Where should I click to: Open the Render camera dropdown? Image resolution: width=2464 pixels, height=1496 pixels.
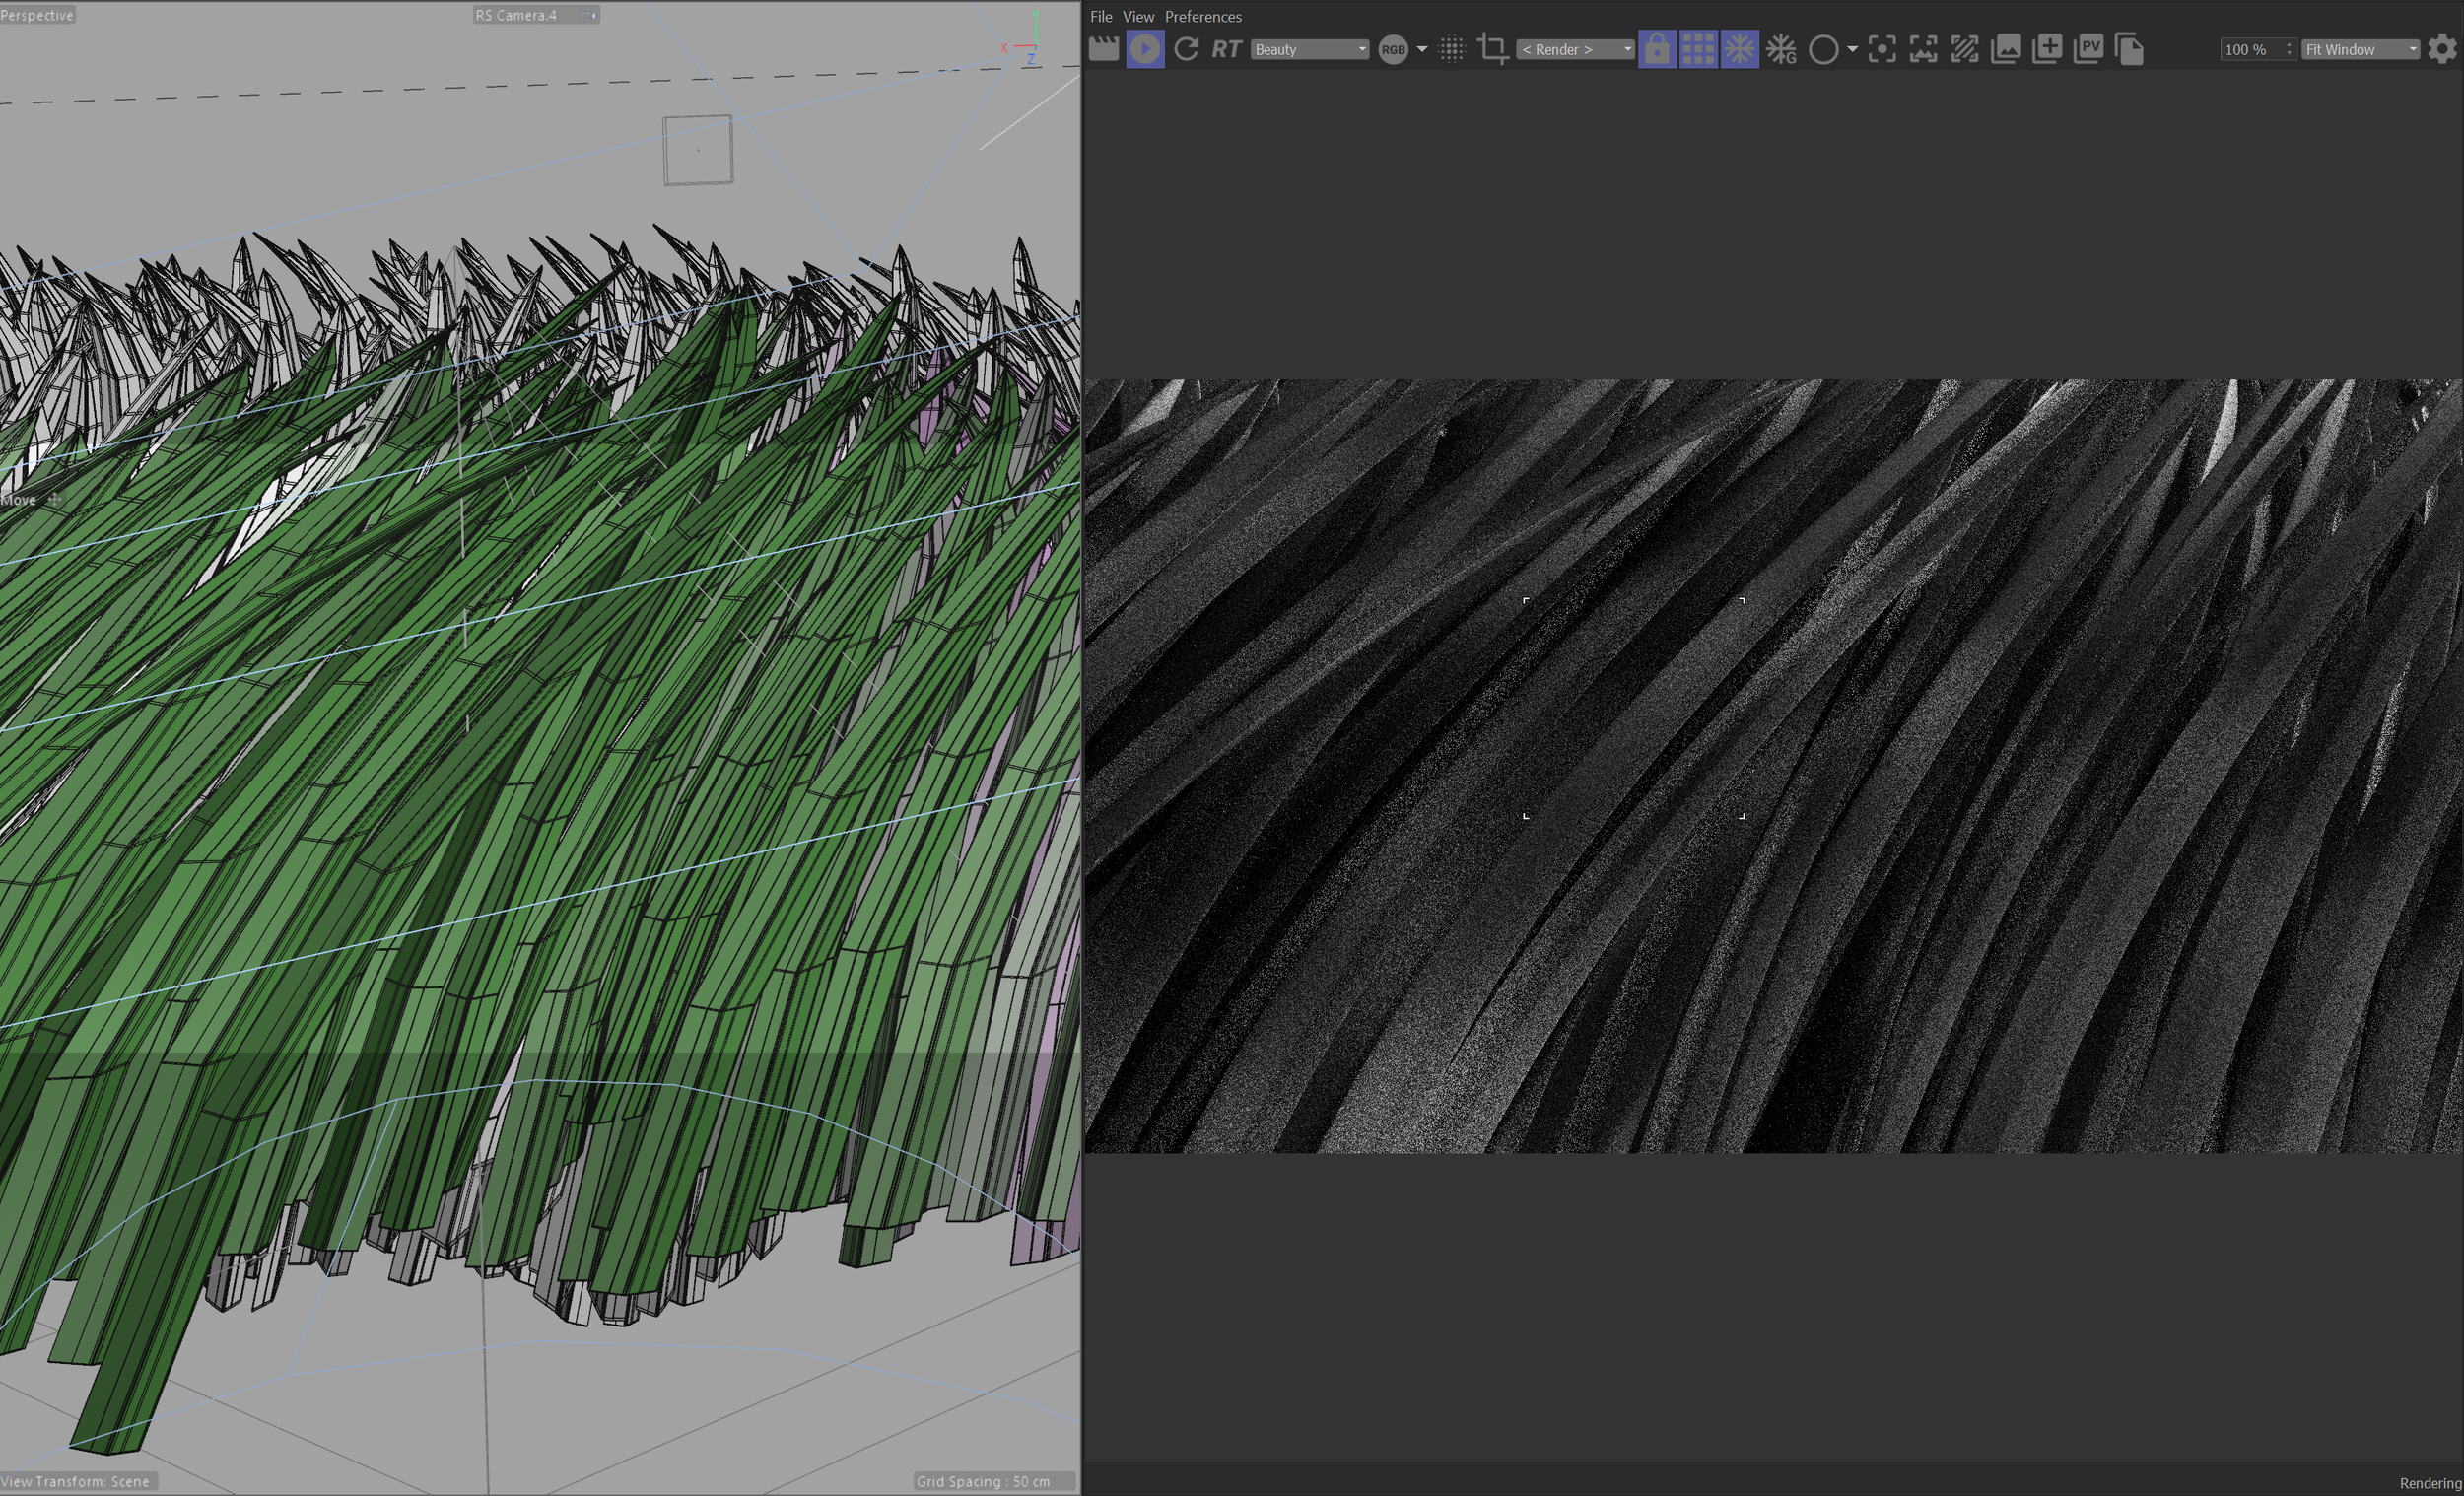1575,49
